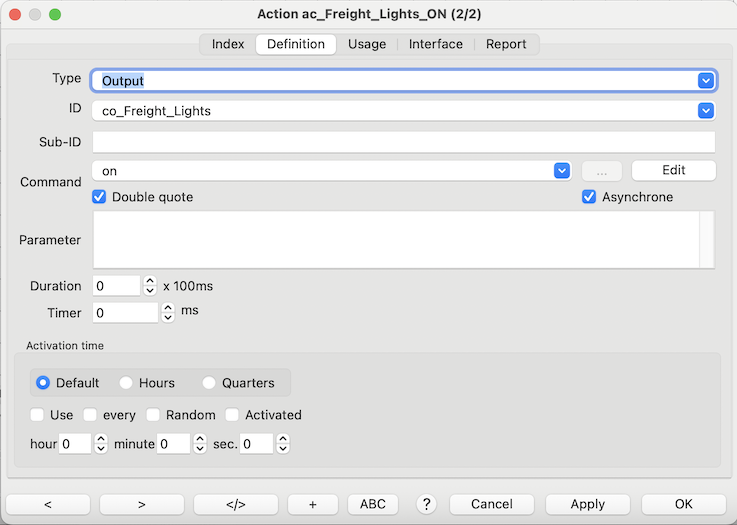Select the Hours radio button
This screenshot has height=525, width=737.
127,383
